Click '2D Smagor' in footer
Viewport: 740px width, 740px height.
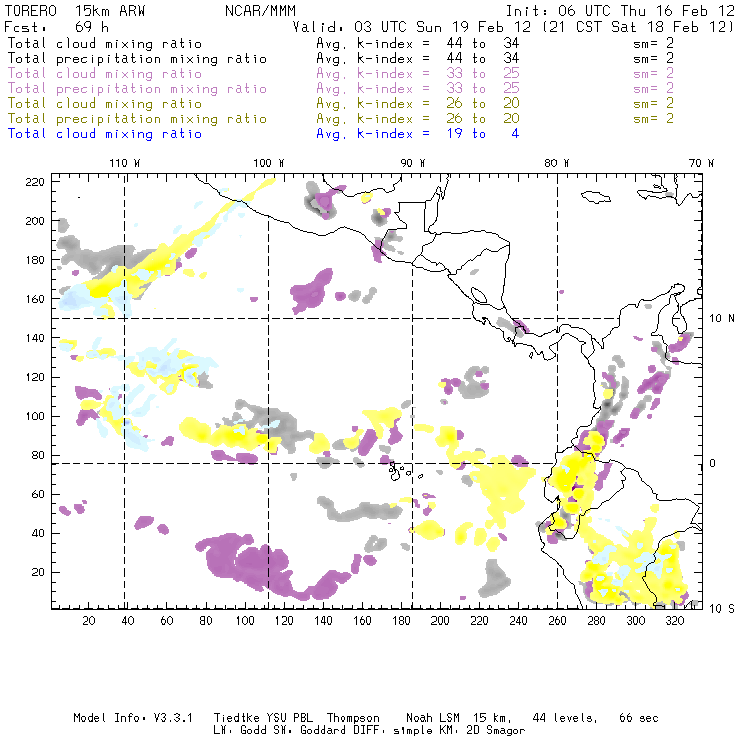click(x=496, y=731)
